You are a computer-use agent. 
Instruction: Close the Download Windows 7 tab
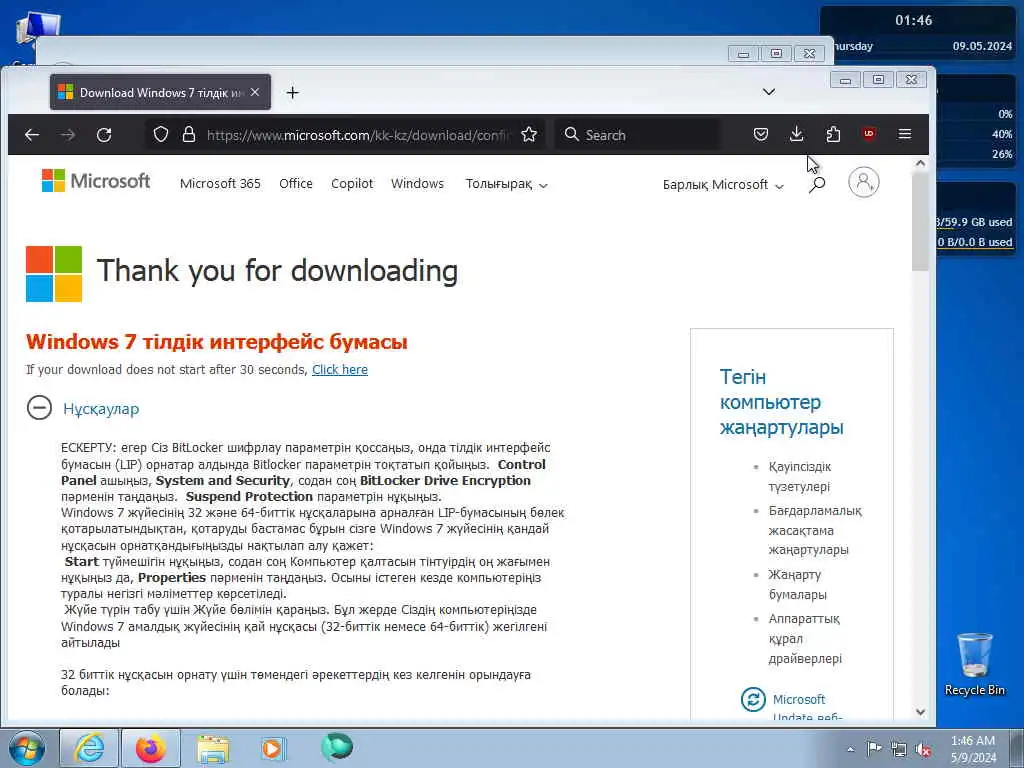[255, 92]
